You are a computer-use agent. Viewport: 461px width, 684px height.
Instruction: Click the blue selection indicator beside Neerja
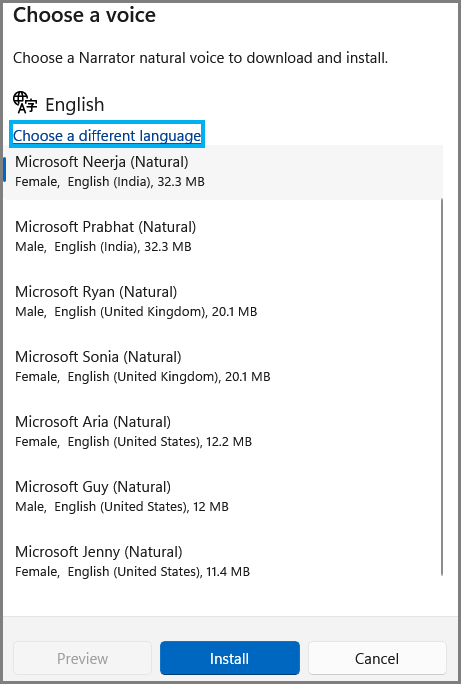(x=4, y=169)
